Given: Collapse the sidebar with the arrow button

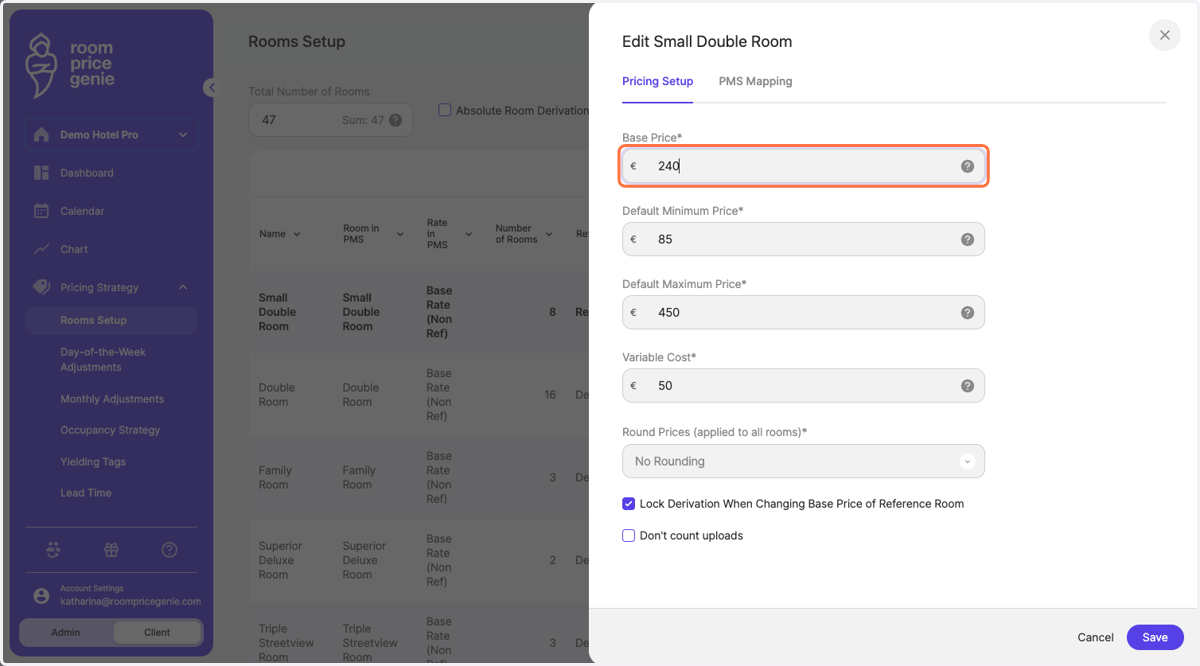Looking at the screenshot, I should point(210,87).
